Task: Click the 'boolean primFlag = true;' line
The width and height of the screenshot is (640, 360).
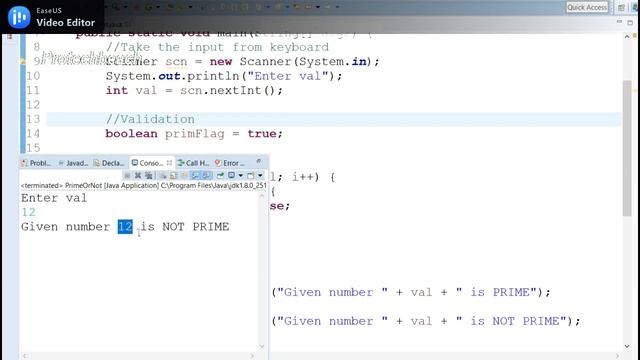Action: point(194,133)
